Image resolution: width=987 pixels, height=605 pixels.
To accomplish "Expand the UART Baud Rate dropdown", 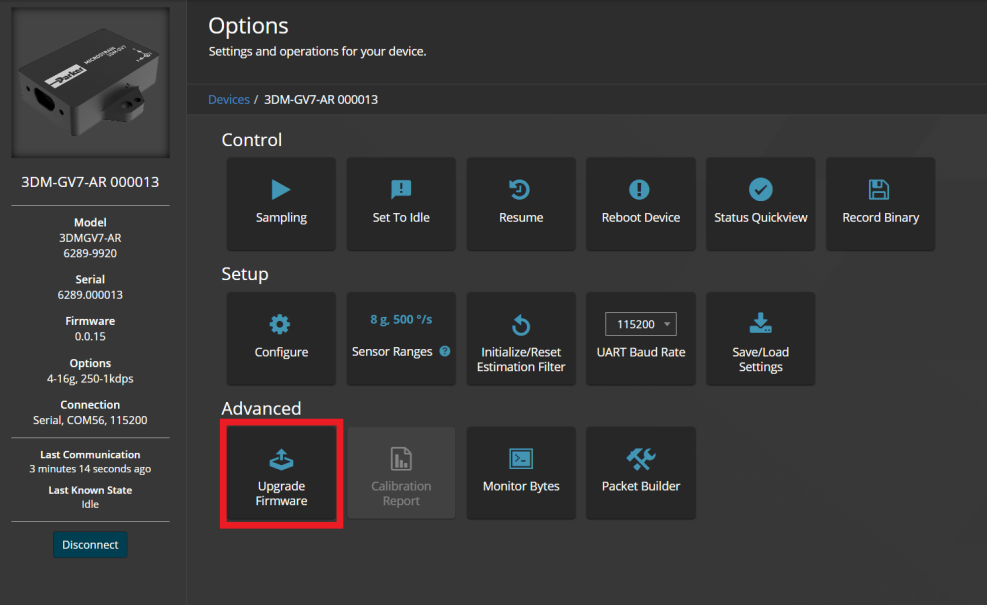I will point(641,324).
